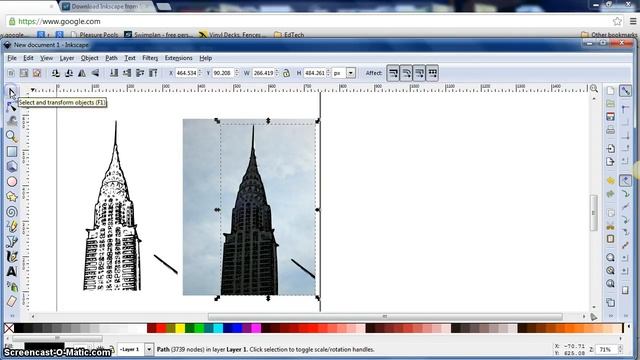Viewport: 640px width, 360px height.
Task: Open the Path menu
Action: tap(111, 58)
